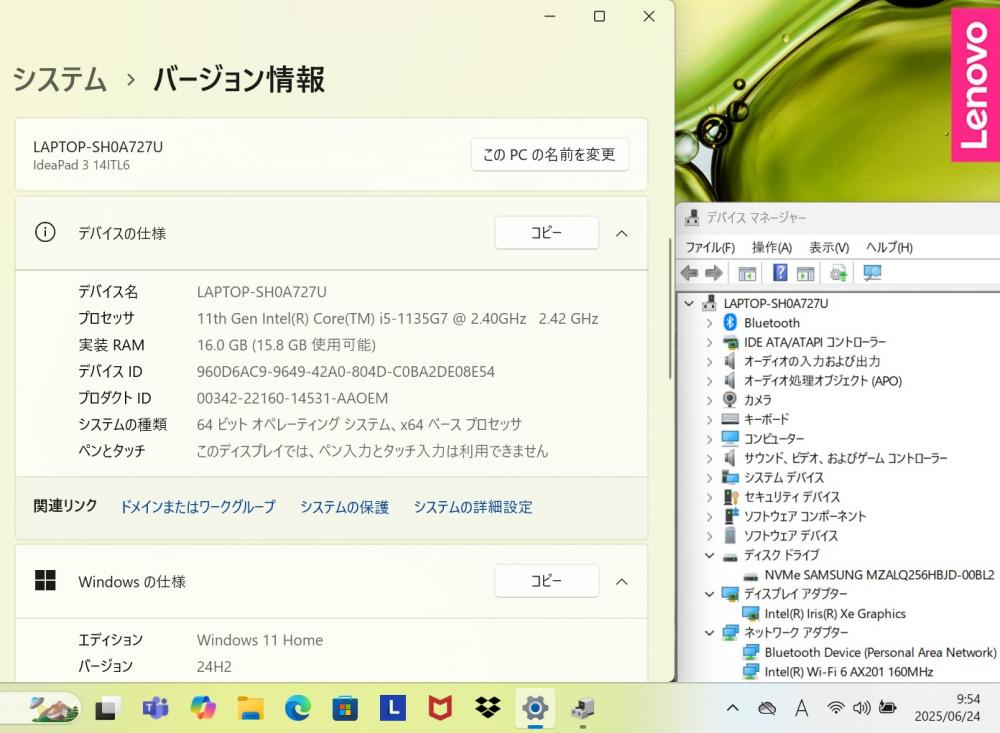Click the processor value i5-1135G7 text
The image size is (1000, 733).
click(x=397, y=319)
